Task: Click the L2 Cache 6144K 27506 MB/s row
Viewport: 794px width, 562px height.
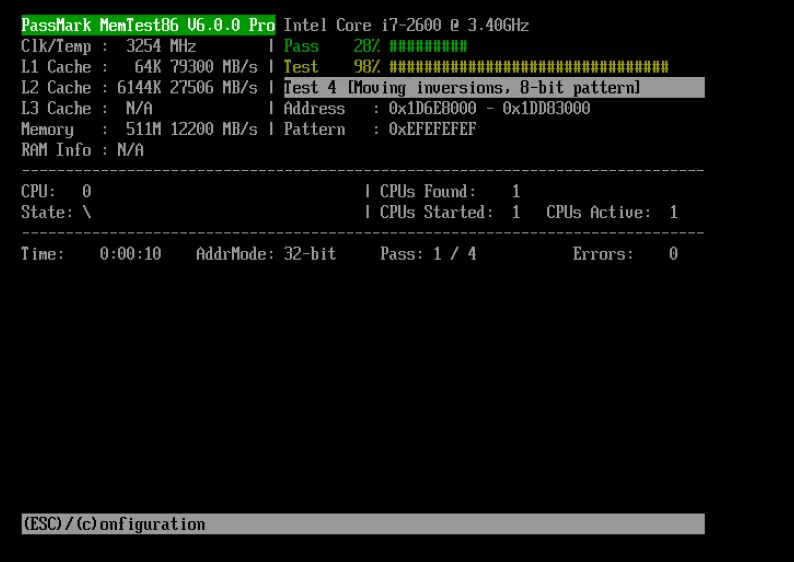Action: pos(139,88)
